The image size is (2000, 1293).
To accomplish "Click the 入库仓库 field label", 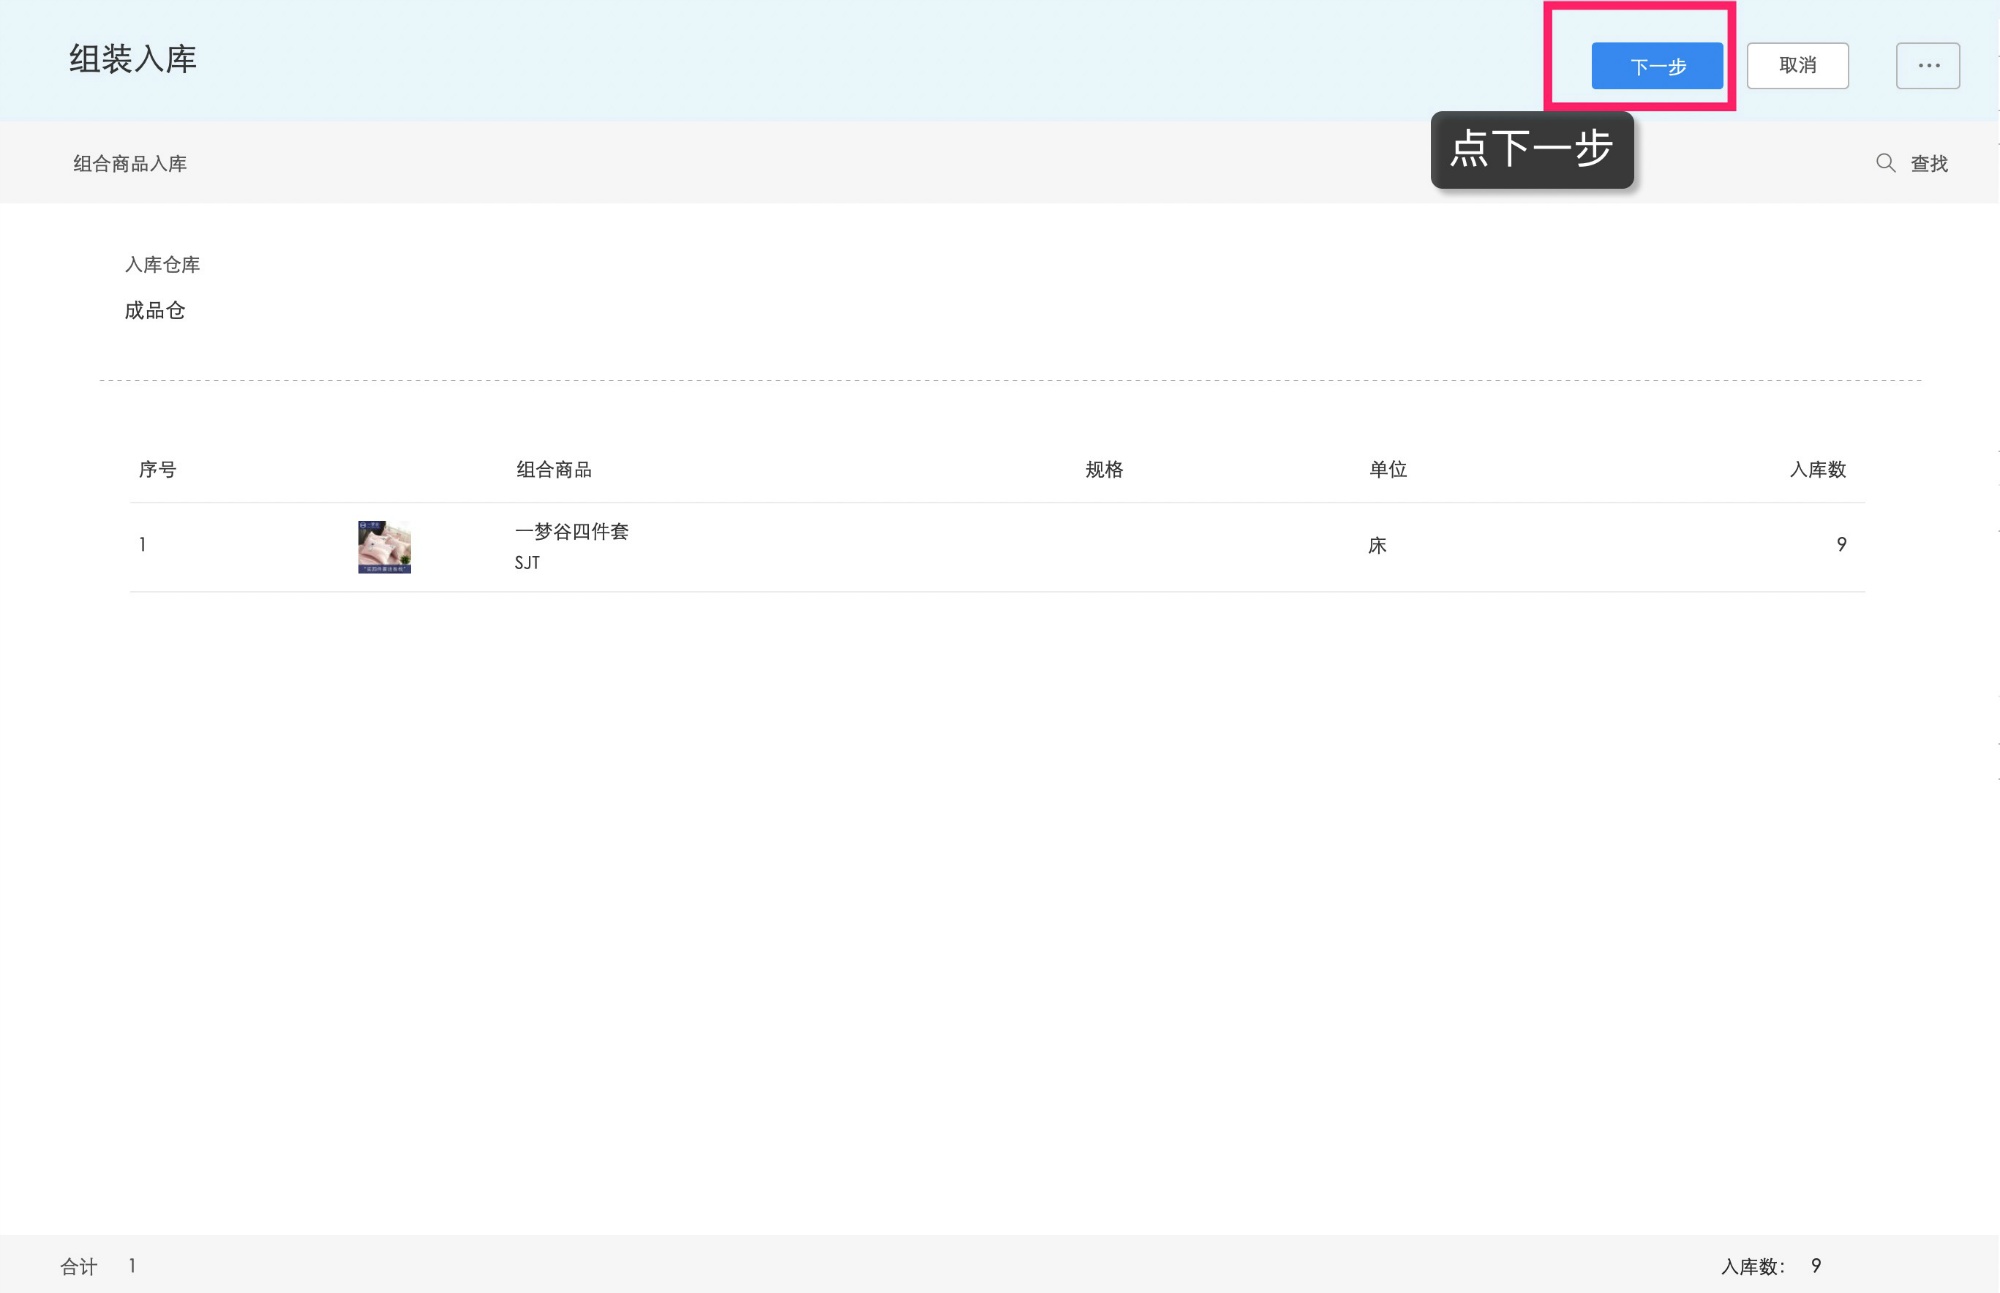I will (x=162, y=265).
